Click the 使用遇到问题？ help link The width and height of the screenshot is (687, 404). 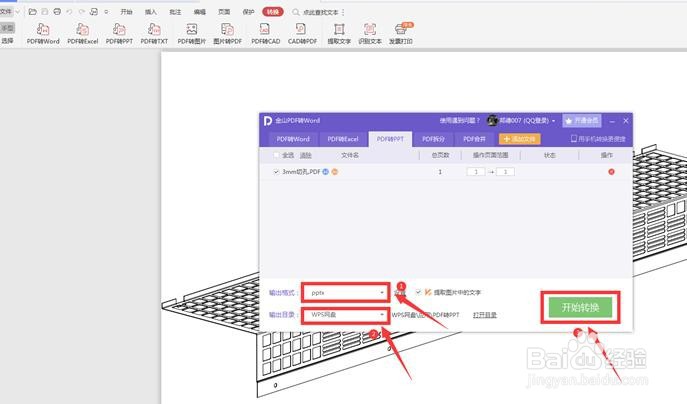(460, 120)
